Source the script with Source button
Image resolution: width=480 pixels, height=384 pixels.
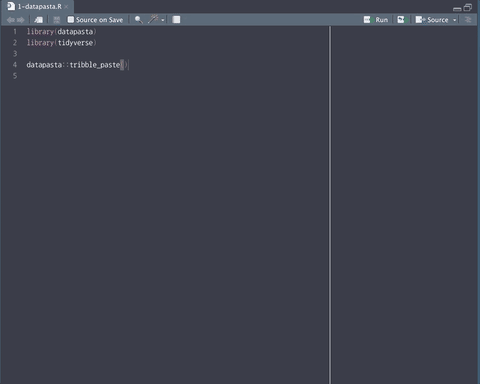pos(432,20)
